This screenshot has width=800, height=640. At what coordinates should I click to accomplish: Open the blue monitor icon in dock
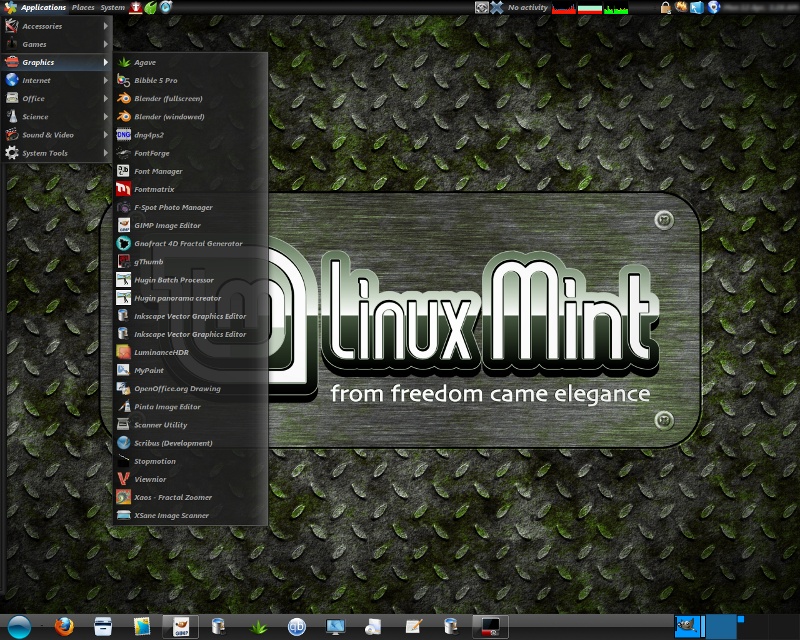(x=335, y=626)
